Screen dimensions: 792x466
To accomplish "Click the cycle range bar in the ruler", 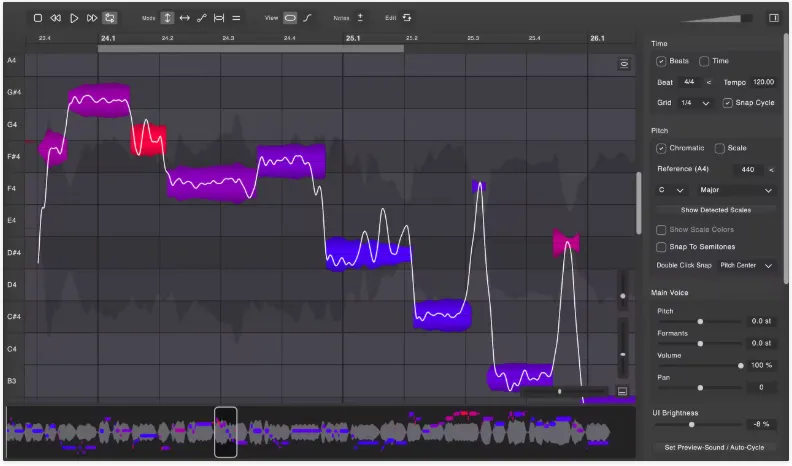I will click(x=251, y=49).
